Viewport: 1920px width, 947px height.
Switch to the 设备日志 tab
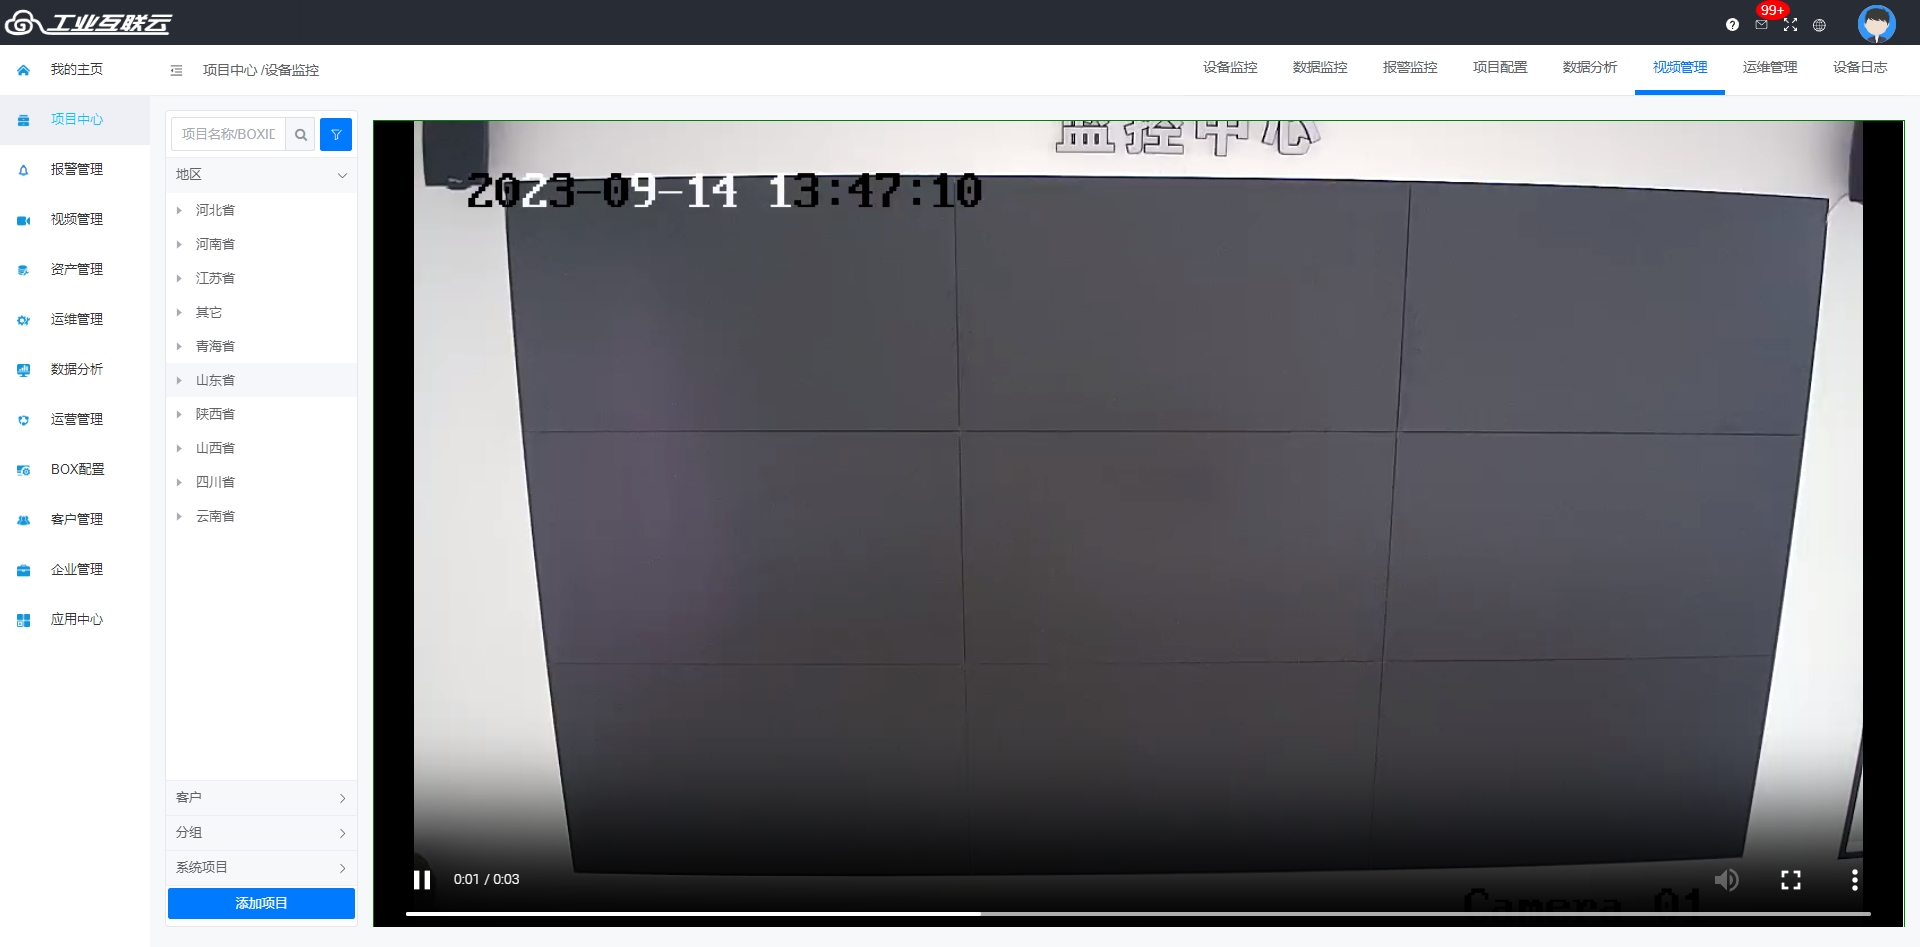(1860, 68)
